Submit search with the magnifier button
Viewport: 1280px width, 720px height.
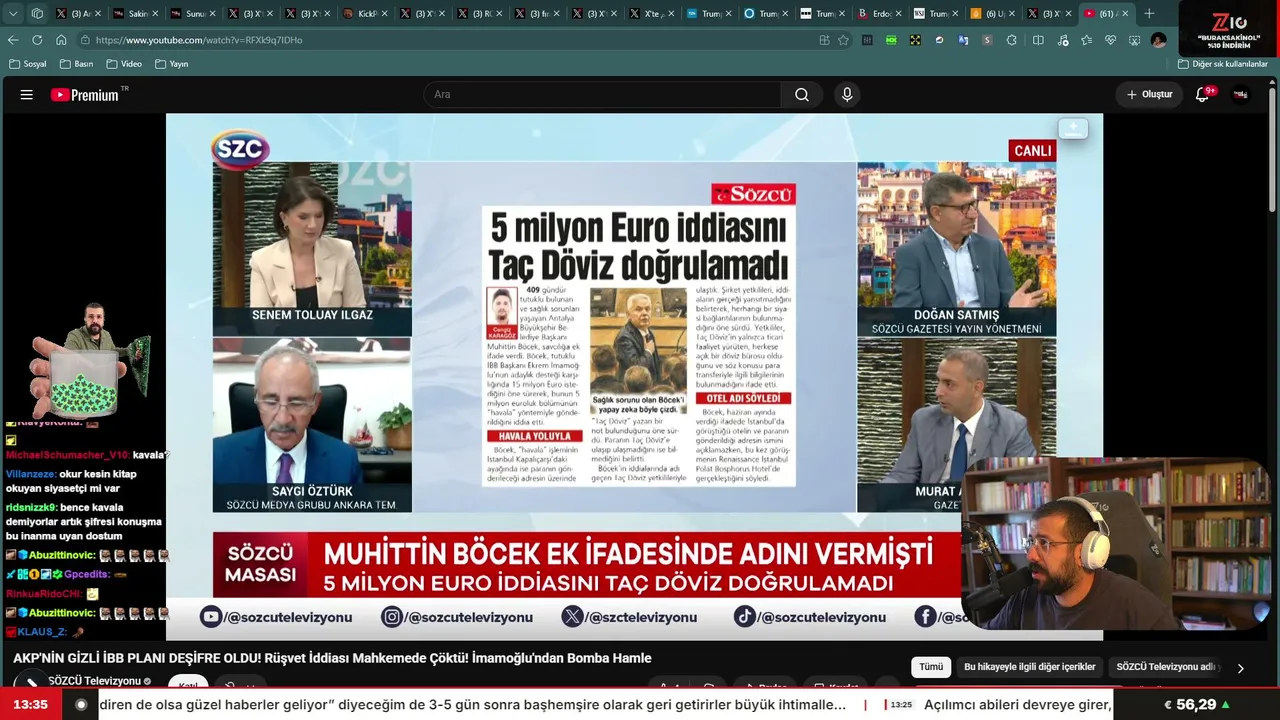tap(802, 95)
